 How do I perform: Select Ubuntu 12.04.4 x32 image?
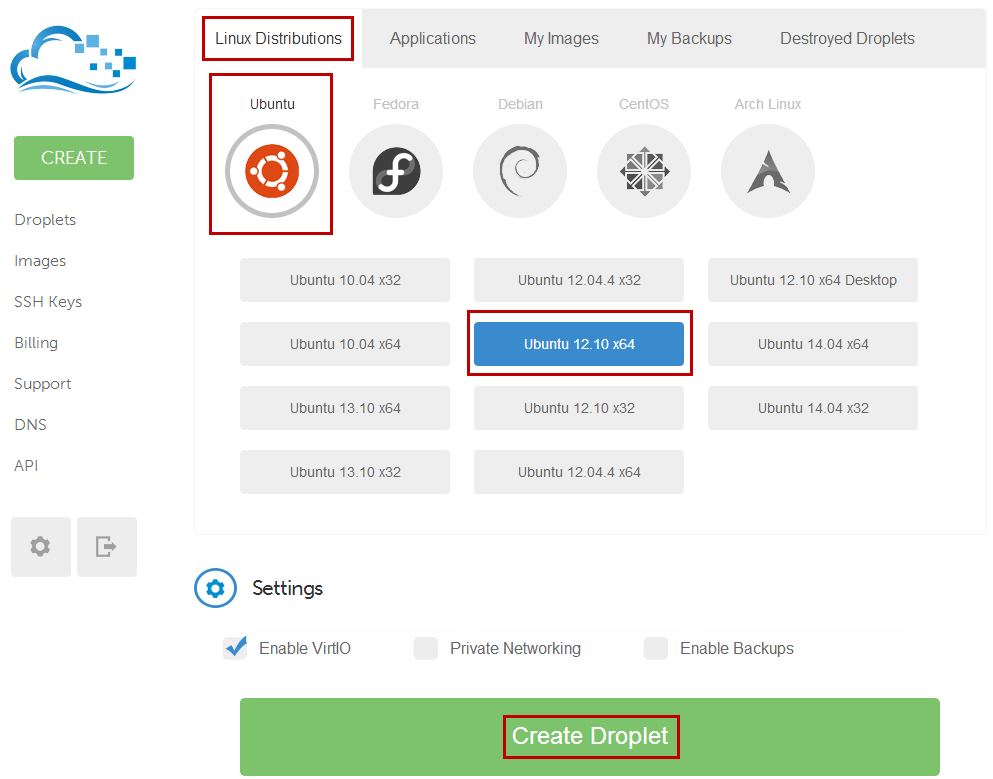[579, 280]
